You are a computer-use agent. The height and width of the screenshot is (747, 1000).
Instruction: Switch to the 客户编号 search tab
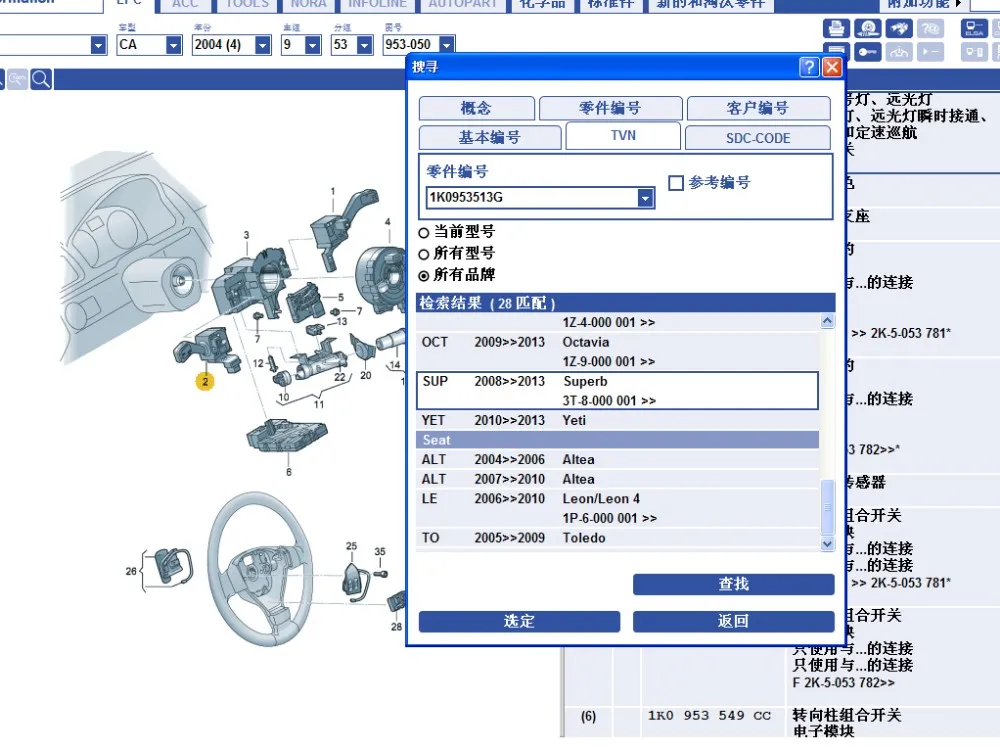coord(758,108)
